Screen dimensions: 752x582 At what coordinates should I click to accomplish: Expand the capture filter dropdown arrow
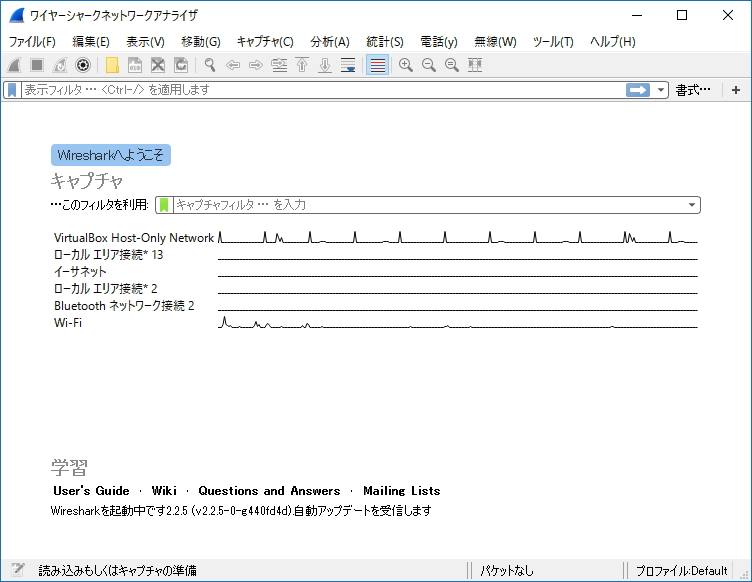coord(692,205)
